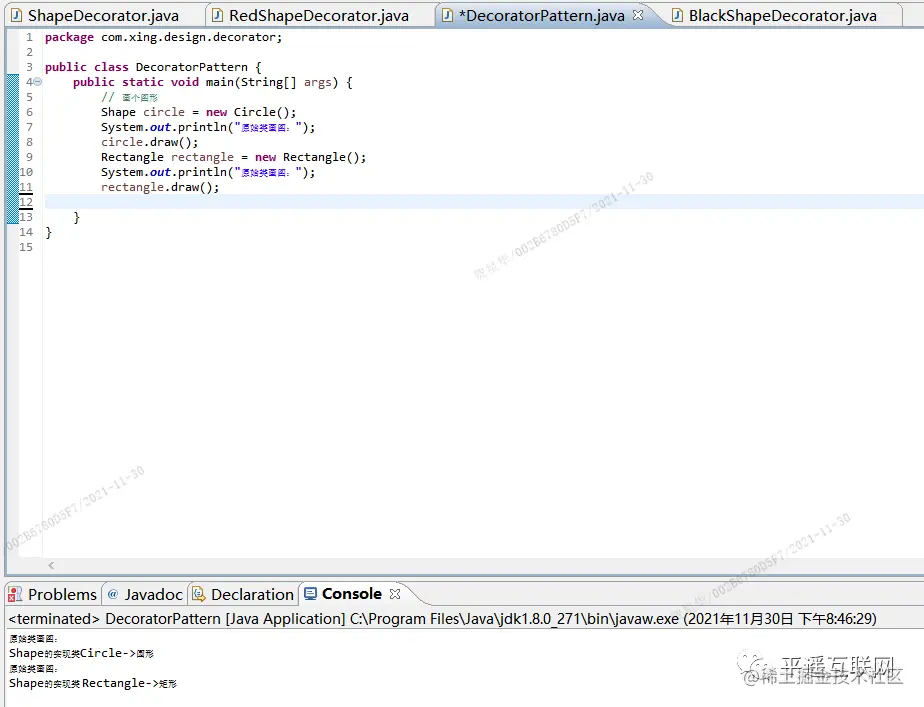Screen dimensions: 924x707
Task: Click the Console monitor icon
Action: [310, 593]
